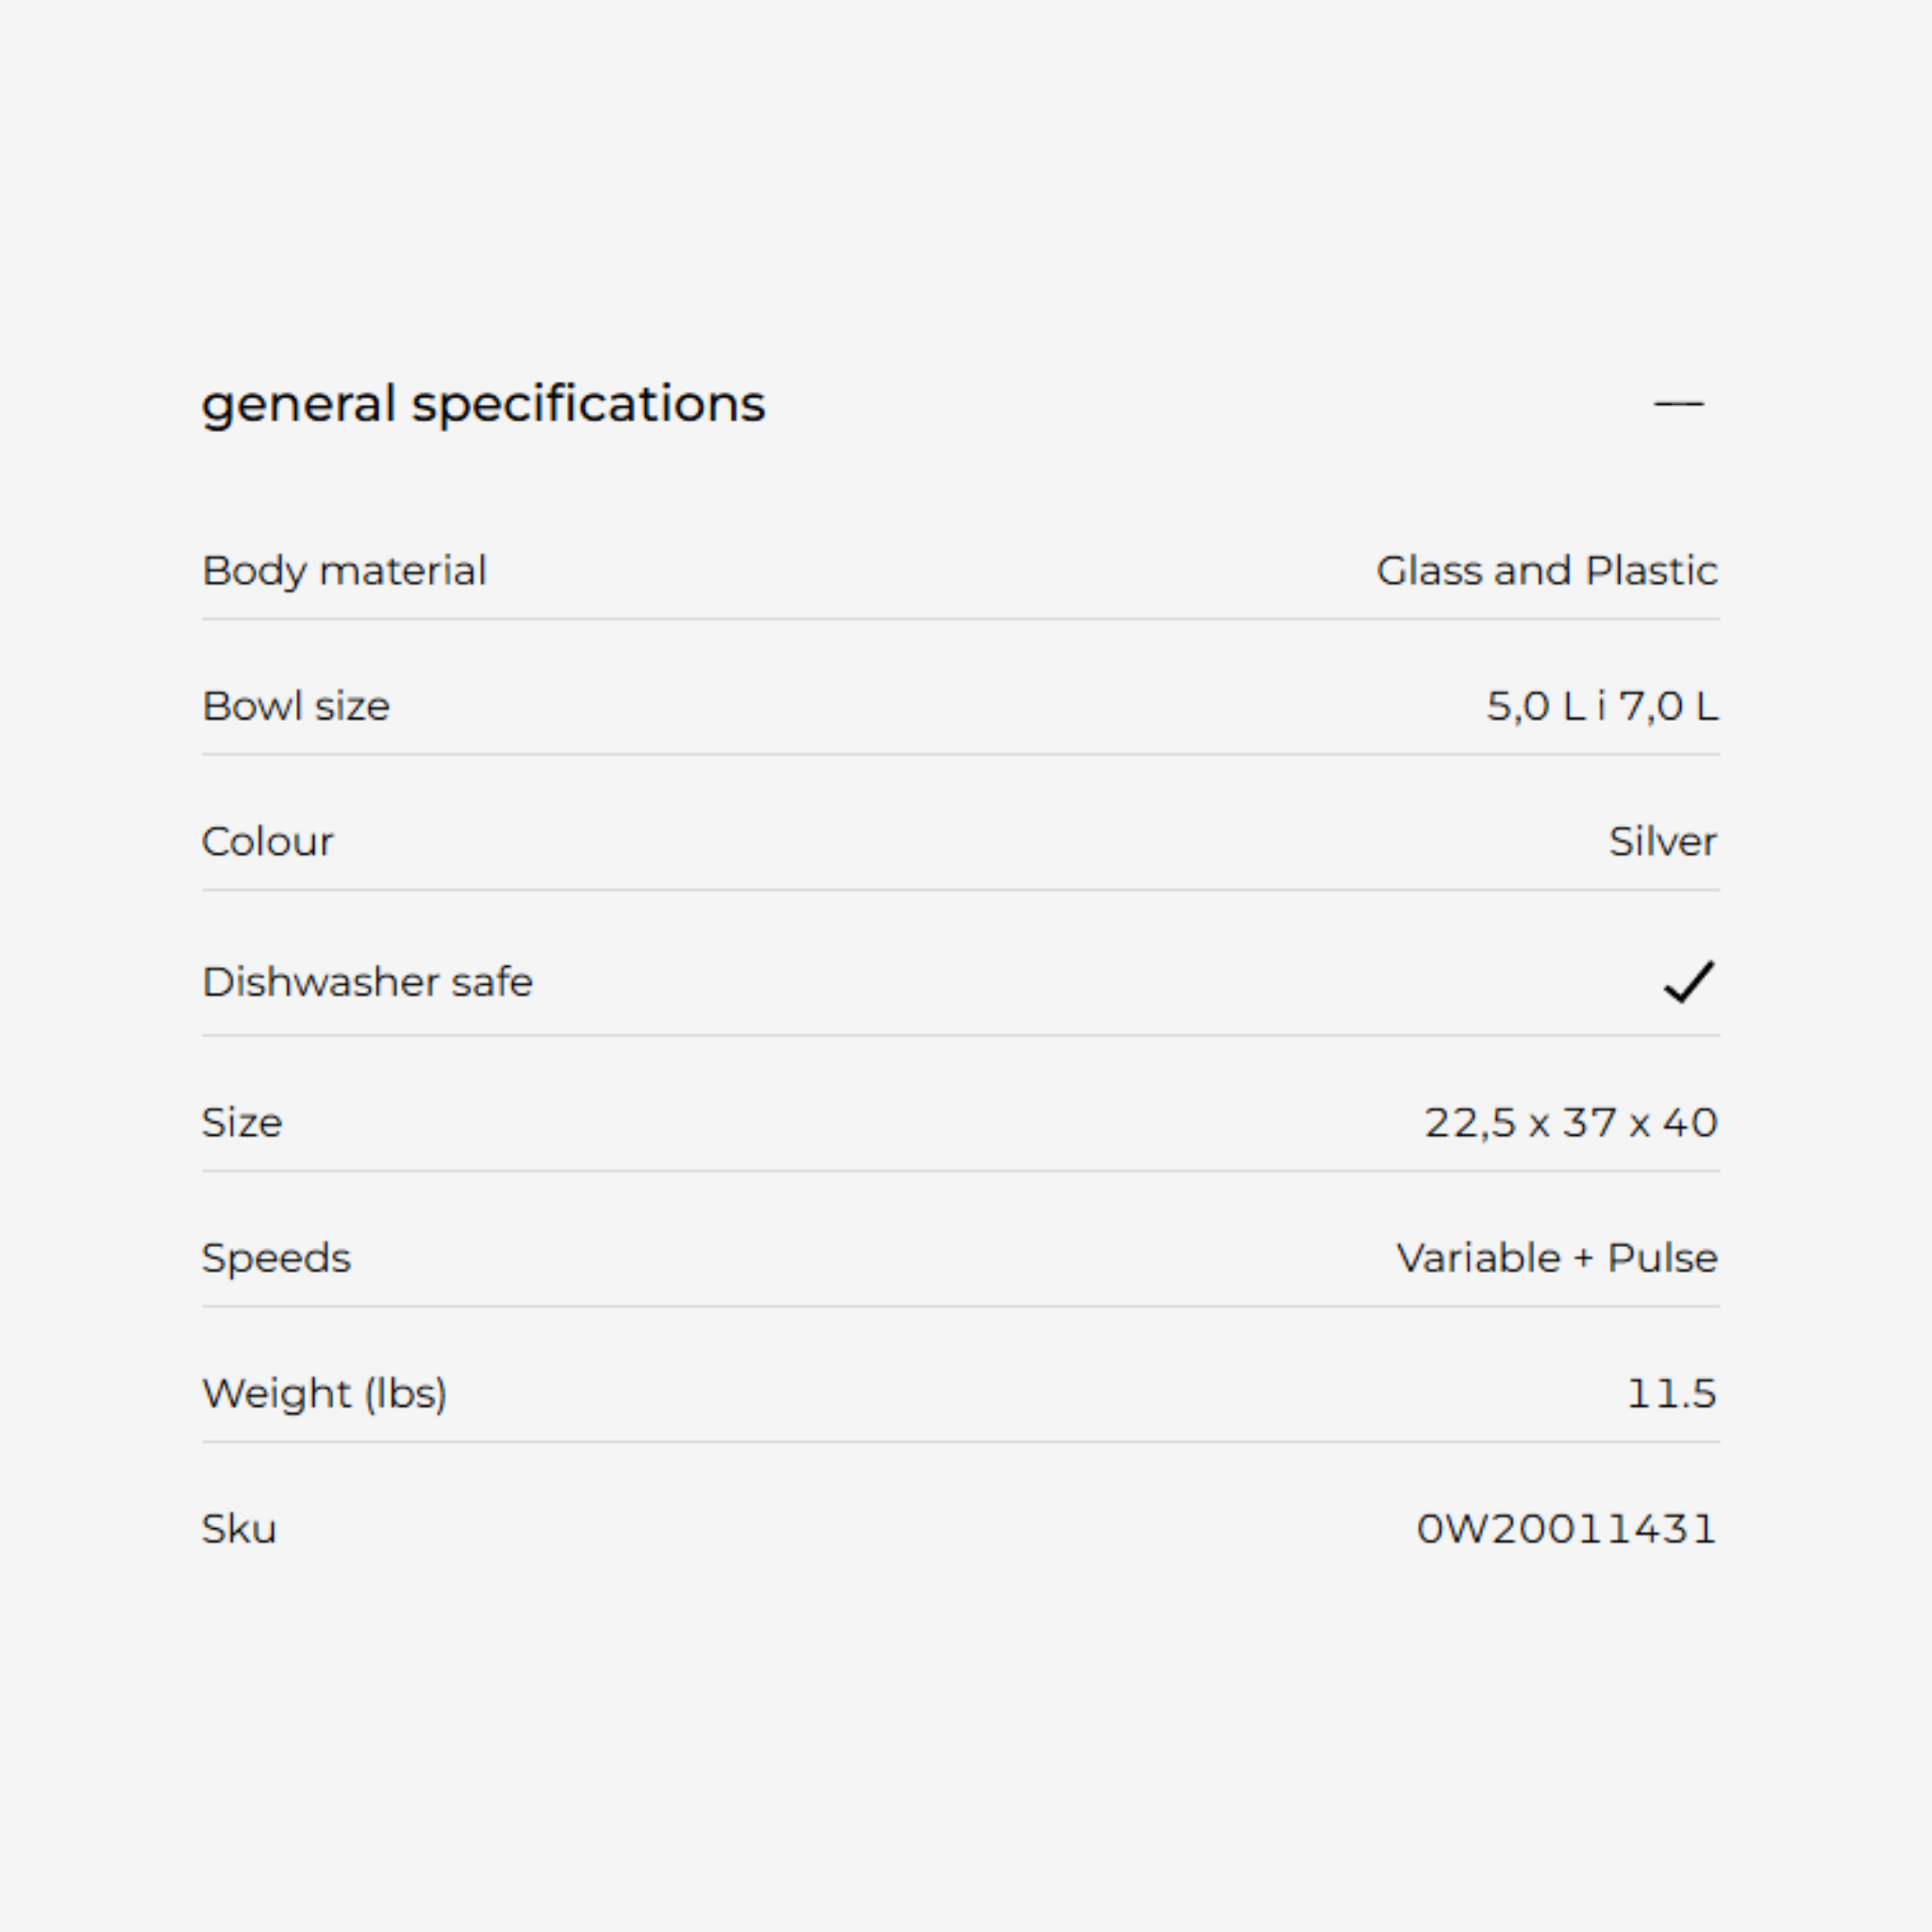
Task: Select the Silver colour value
Action: 1662,842
